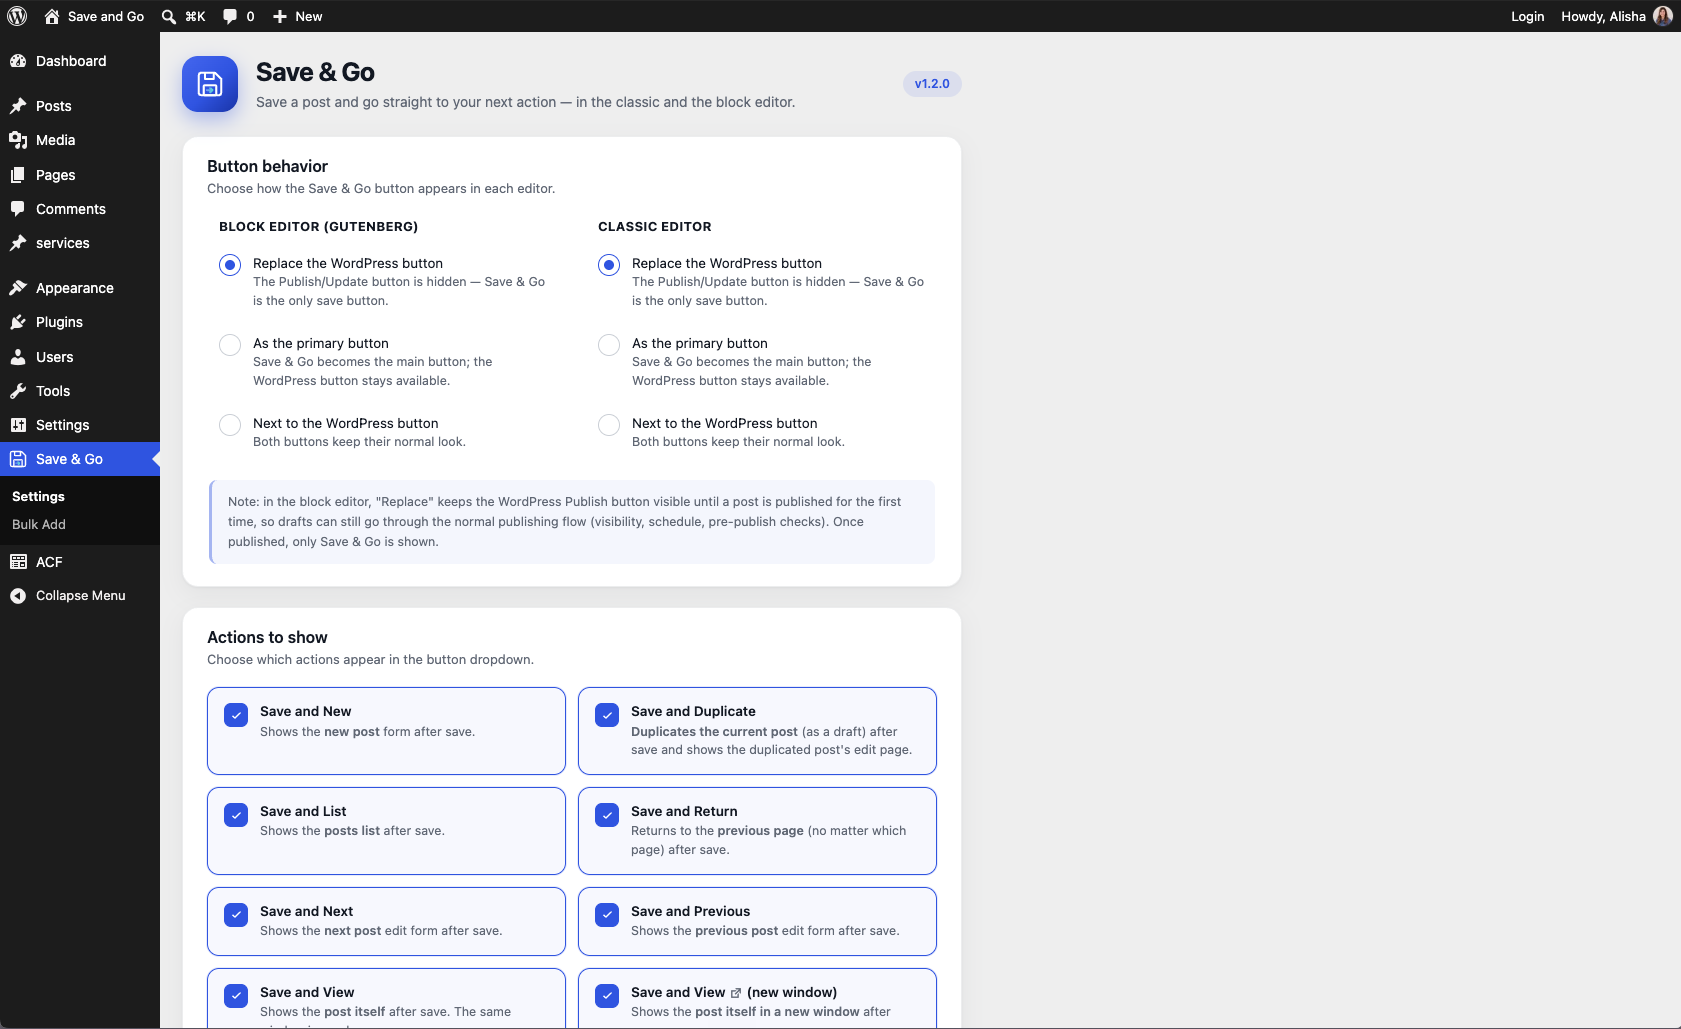Click the plus icon next to New
1681x1029 pixels.
coord(280,16)
